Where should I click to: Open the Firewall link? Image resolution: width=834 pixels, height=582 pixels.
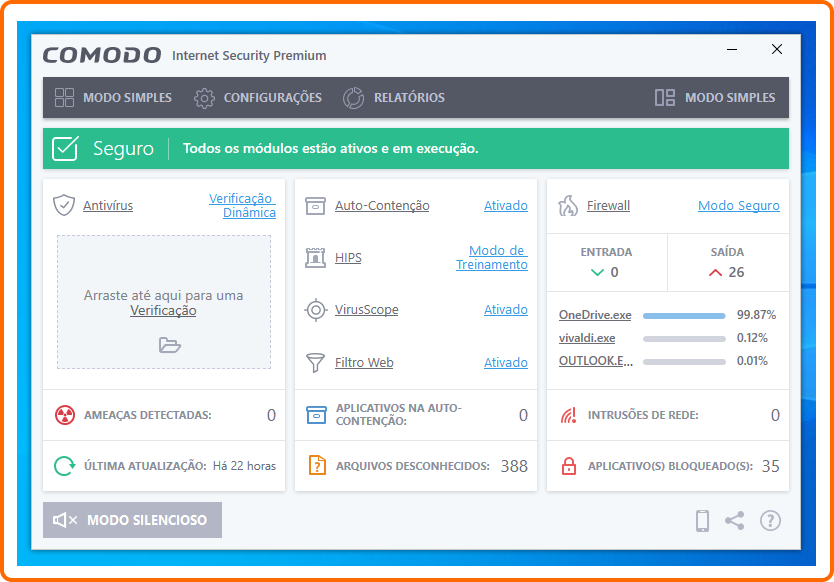pos(608,205)
